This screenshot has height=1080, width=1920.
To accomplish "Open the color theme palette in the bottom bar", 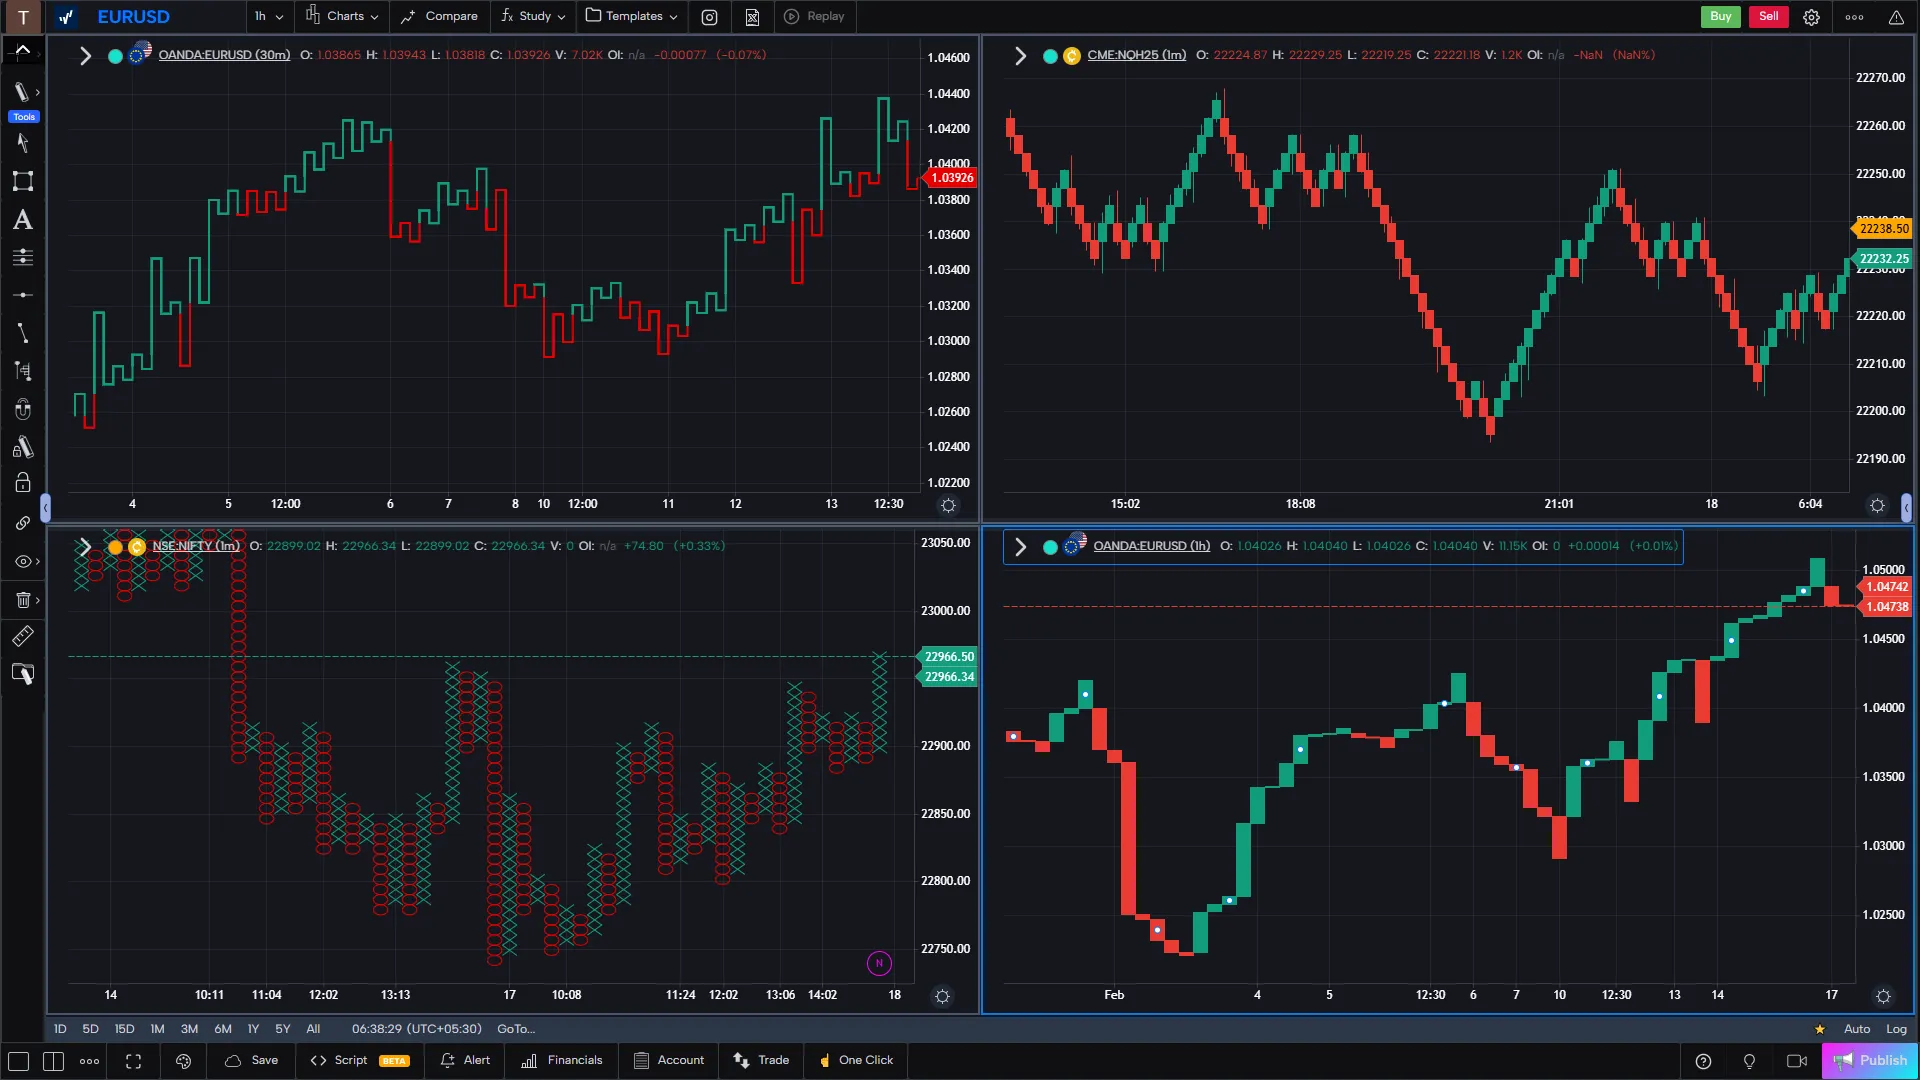I will coord(184,1061).
